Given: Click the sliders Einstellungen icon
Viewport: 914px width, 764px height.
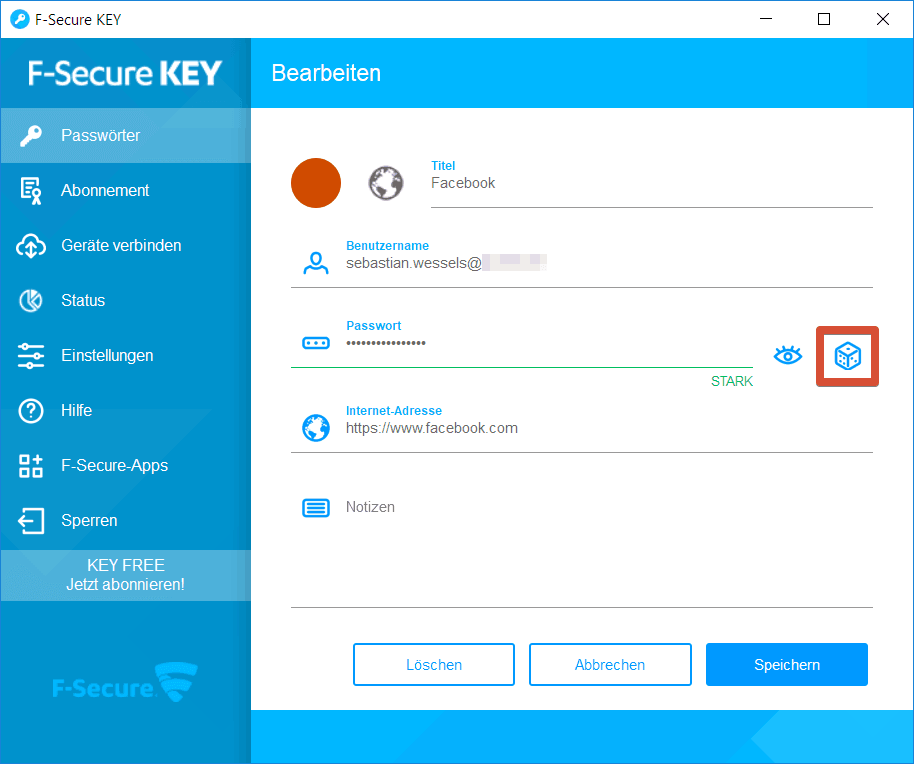Looking at the screenshot, I should (31, 355).
